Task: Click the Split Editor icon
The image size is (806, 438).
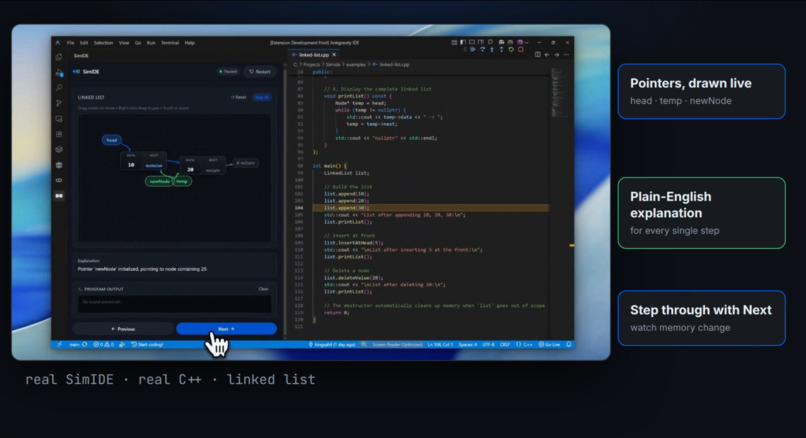Action: pos(538,54)
